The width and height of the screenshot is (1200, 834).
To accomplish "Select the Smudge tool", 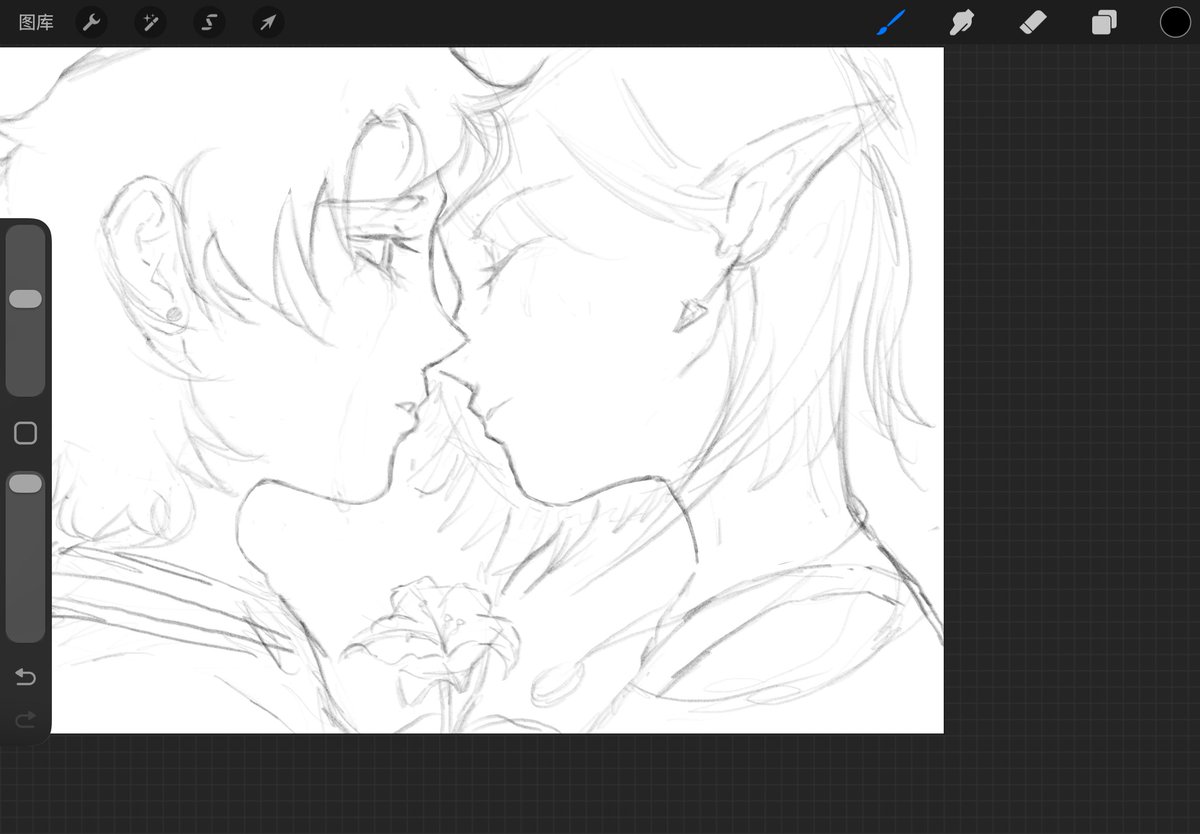I will (x=962, y=22).
